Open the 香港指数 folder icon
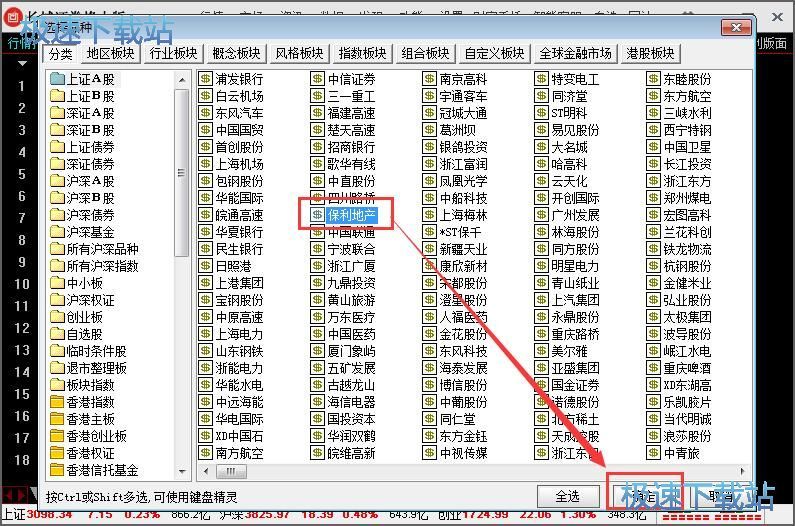The height and width of the screenshot is (526, 795). pos(58,402)
